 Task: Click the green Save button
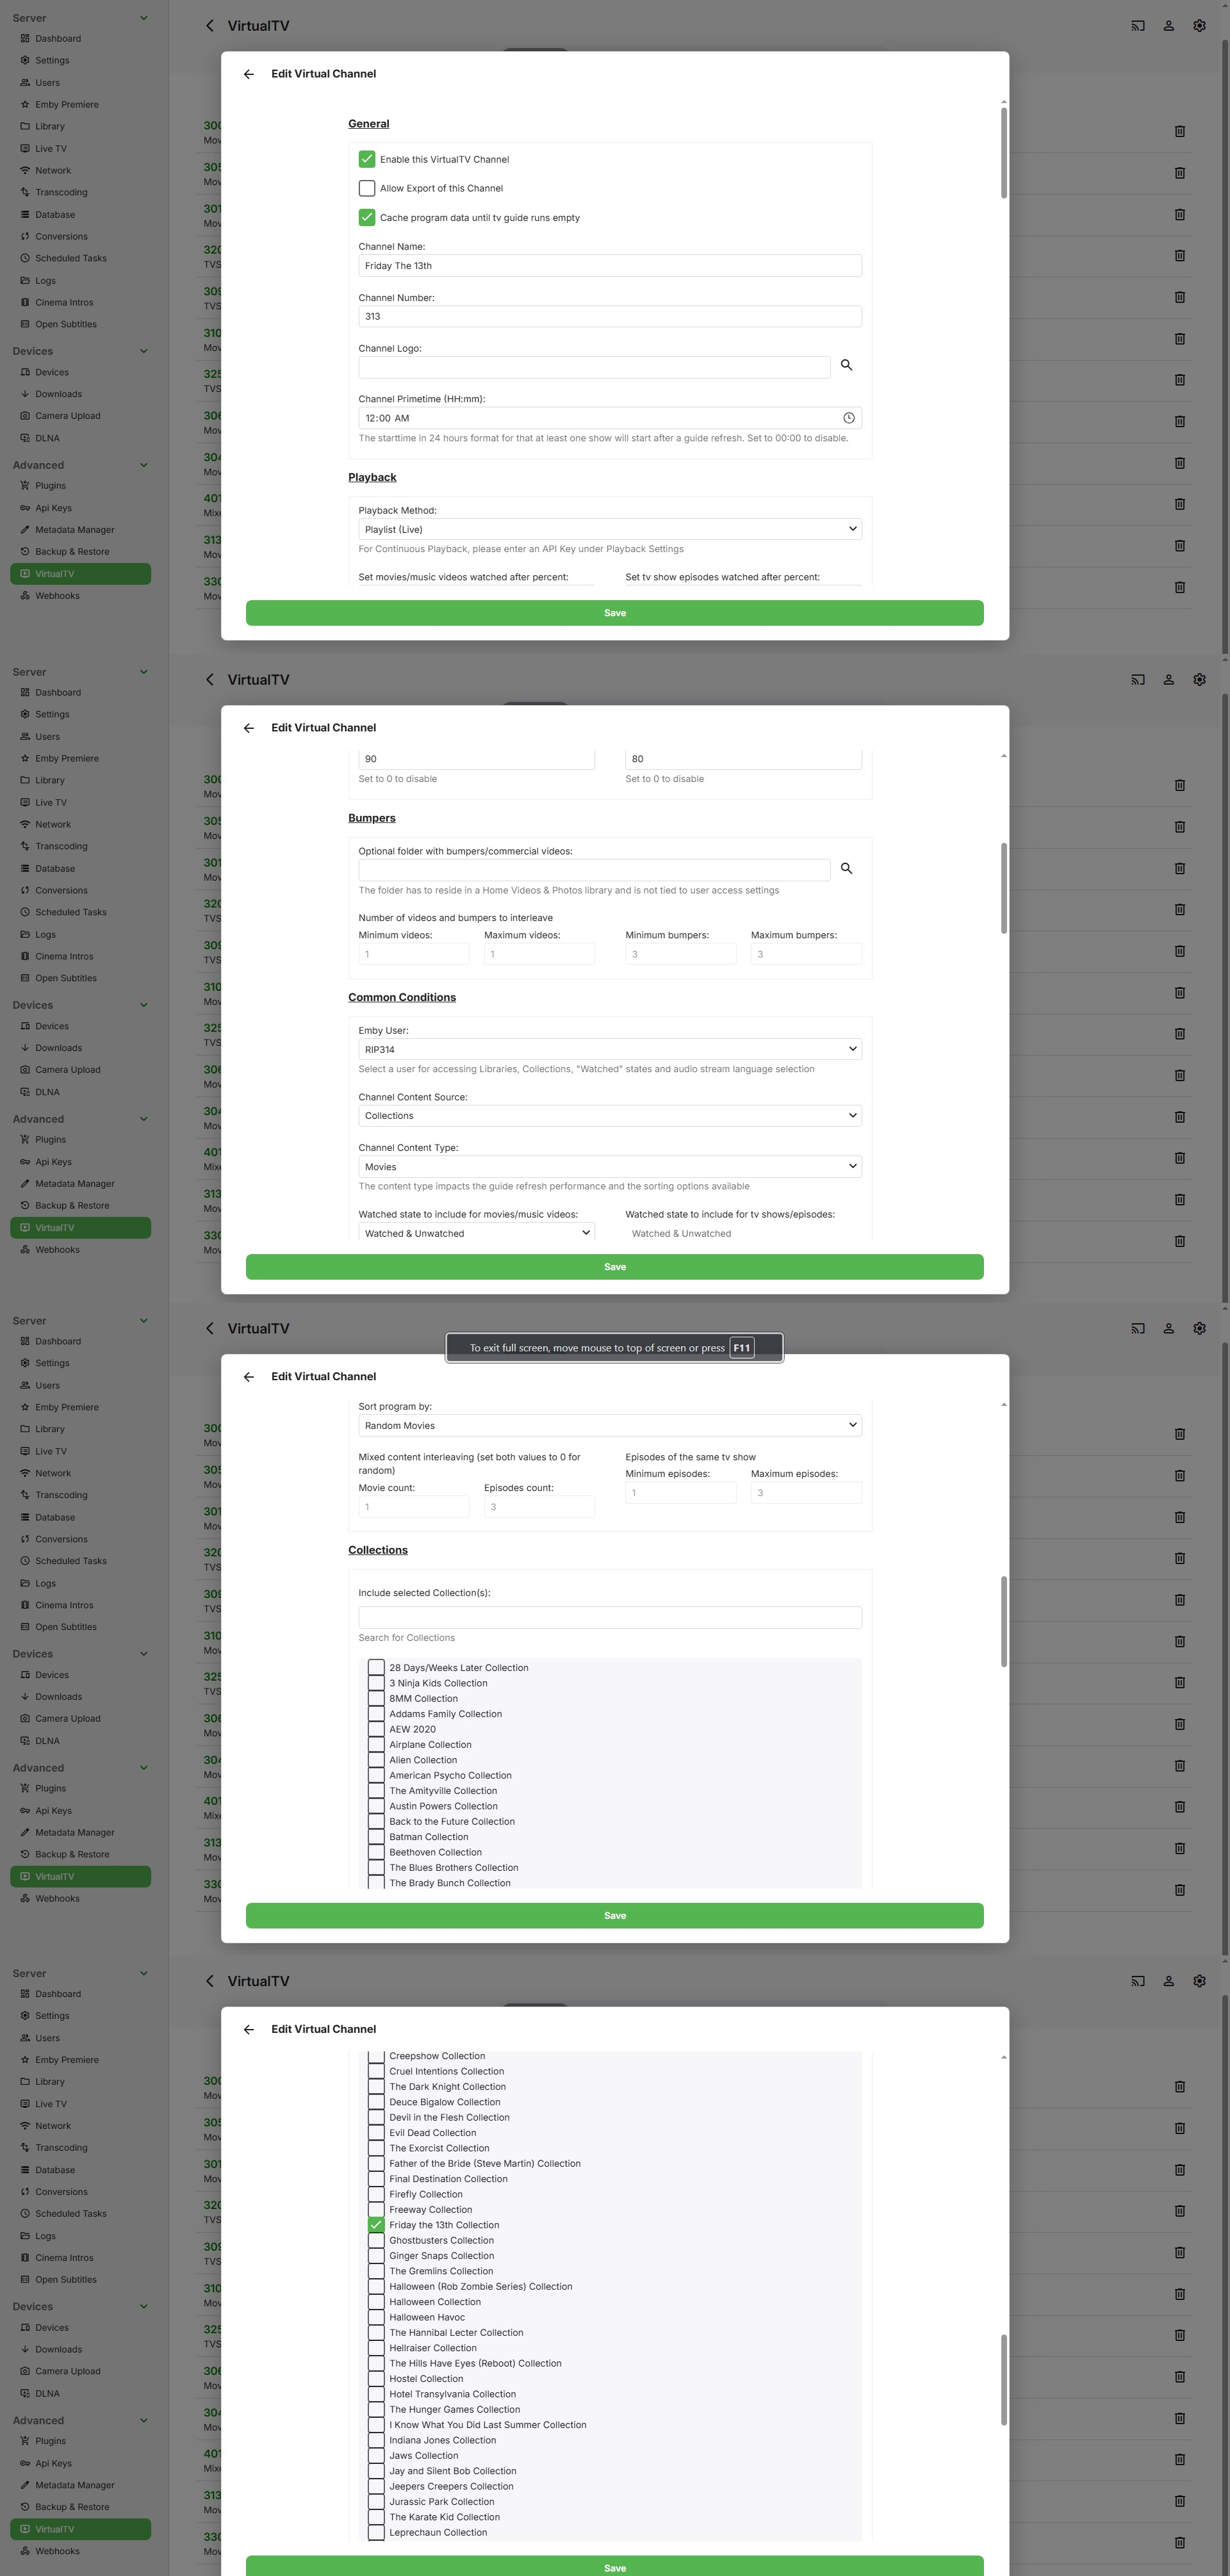(x=614, y=613)
